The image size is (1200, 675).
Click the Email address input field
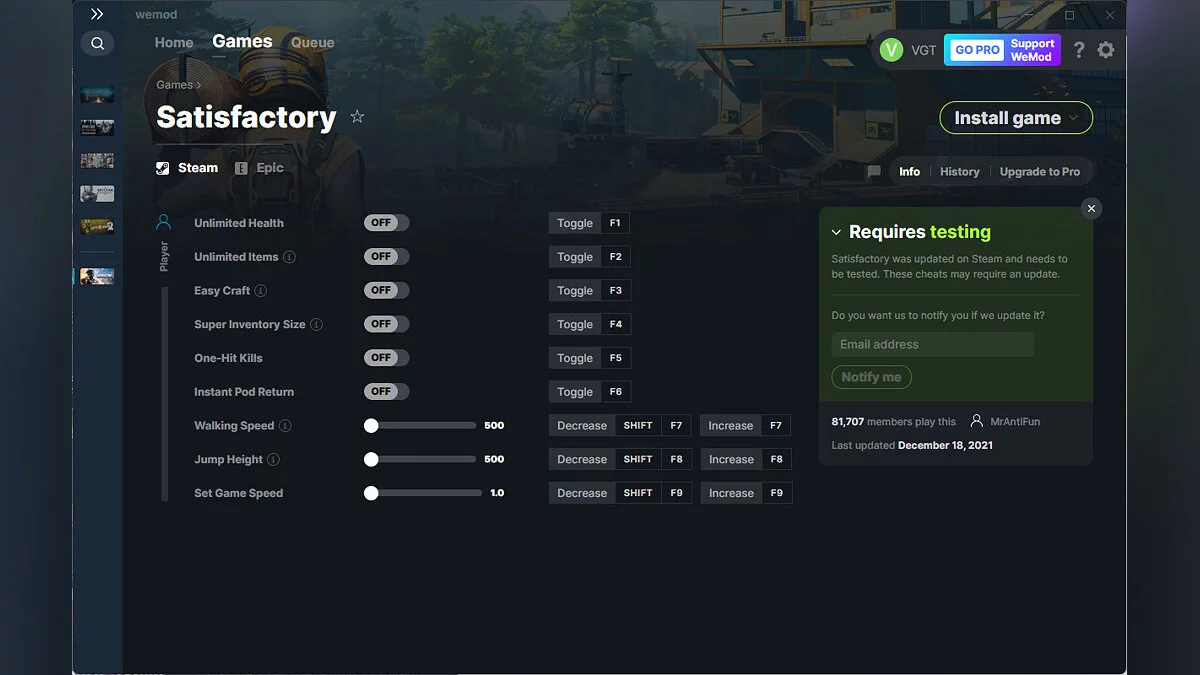[x=932, y=345]
